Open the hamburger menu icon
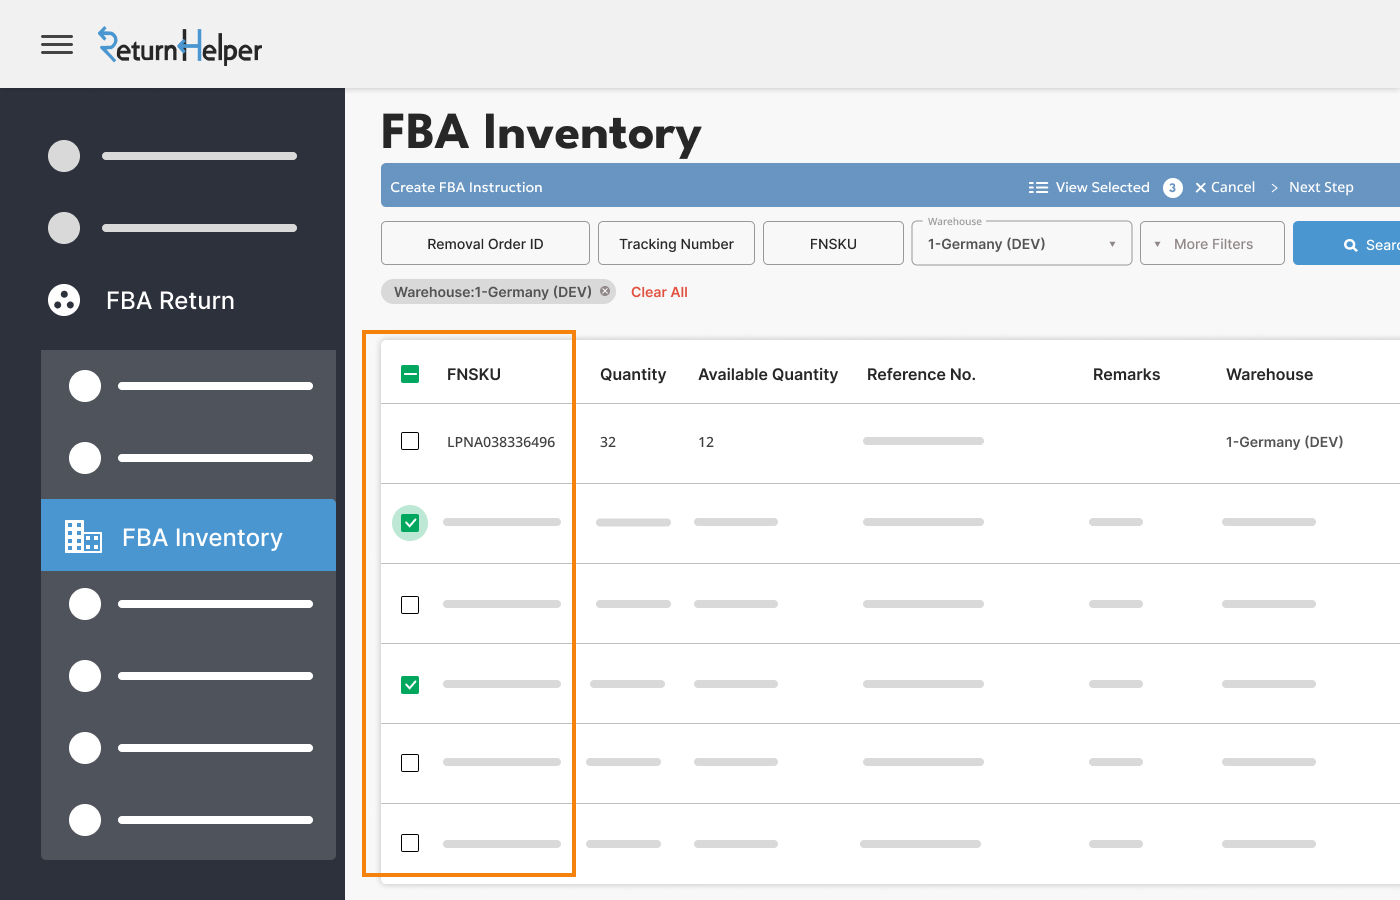The height and width of the screenshot is (900, 1400). (57, 45)
